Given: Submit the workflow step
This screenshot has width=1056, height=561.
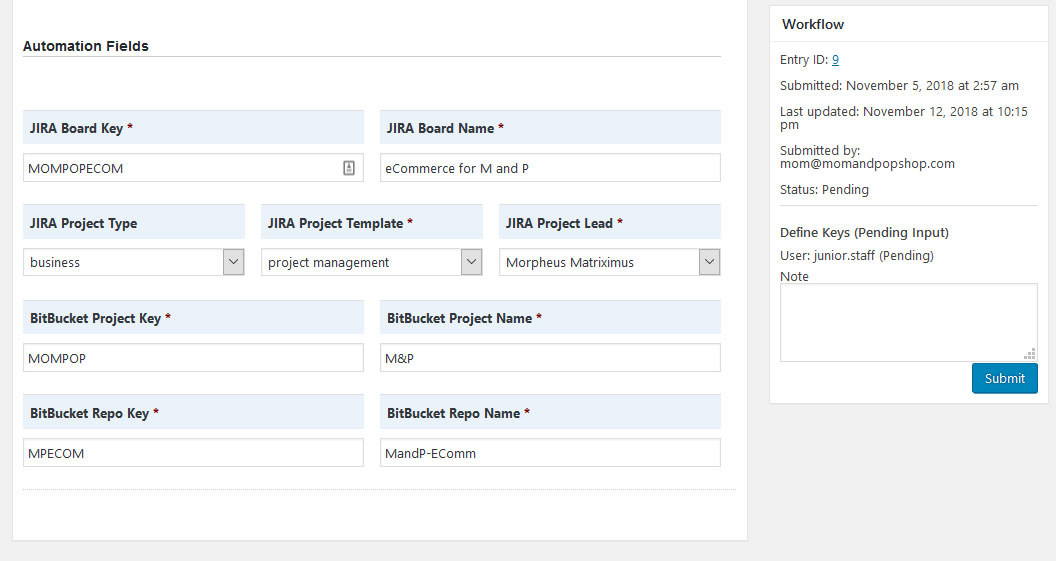Looking at the screenshot, I should [x=1004, y=378].
